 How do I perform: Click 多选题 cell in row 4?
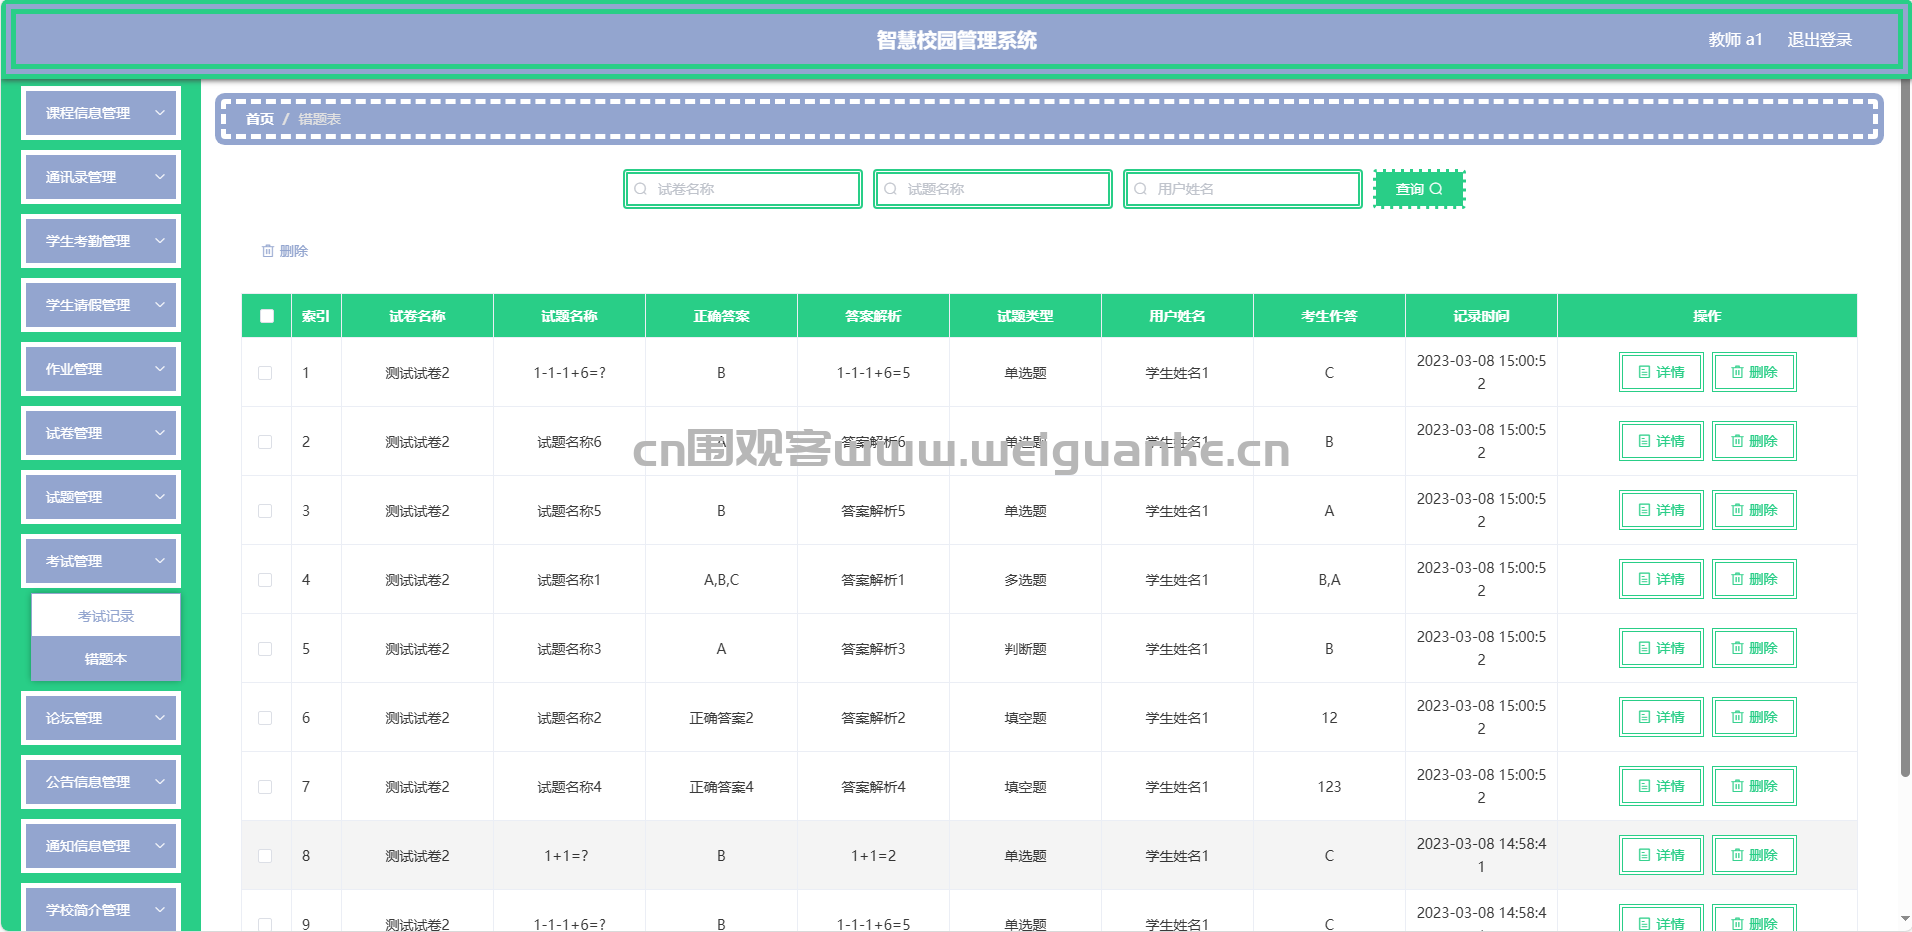click(x=1025, y=580)
